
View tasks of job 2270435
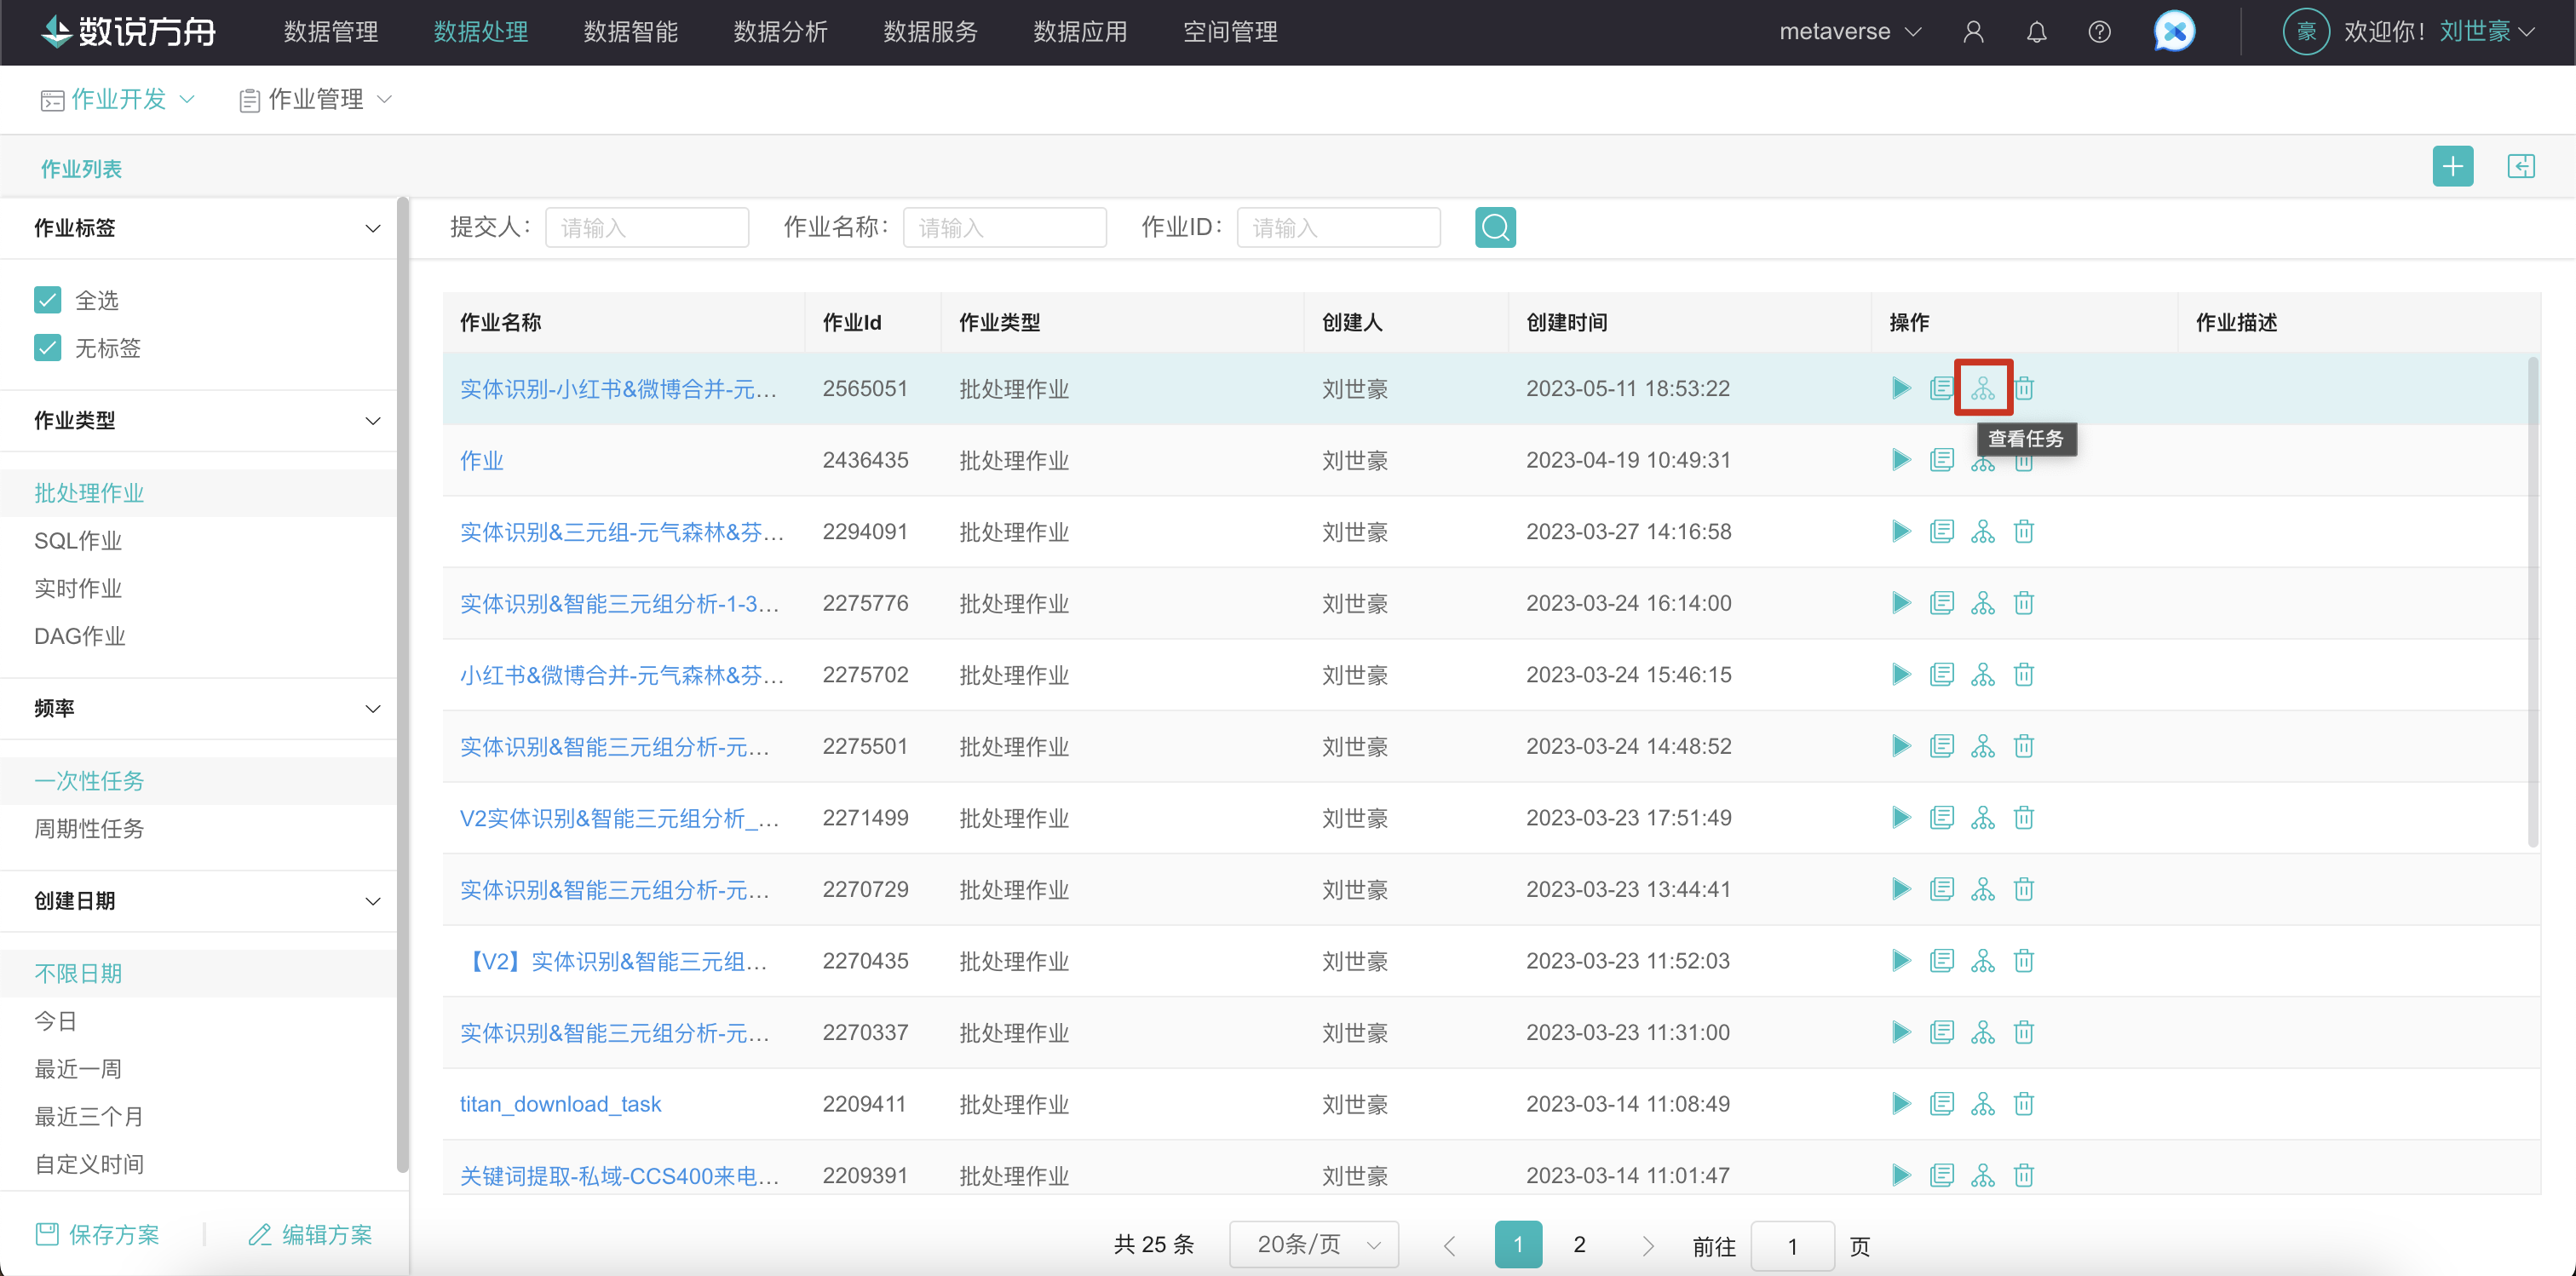click(1983, 961)
